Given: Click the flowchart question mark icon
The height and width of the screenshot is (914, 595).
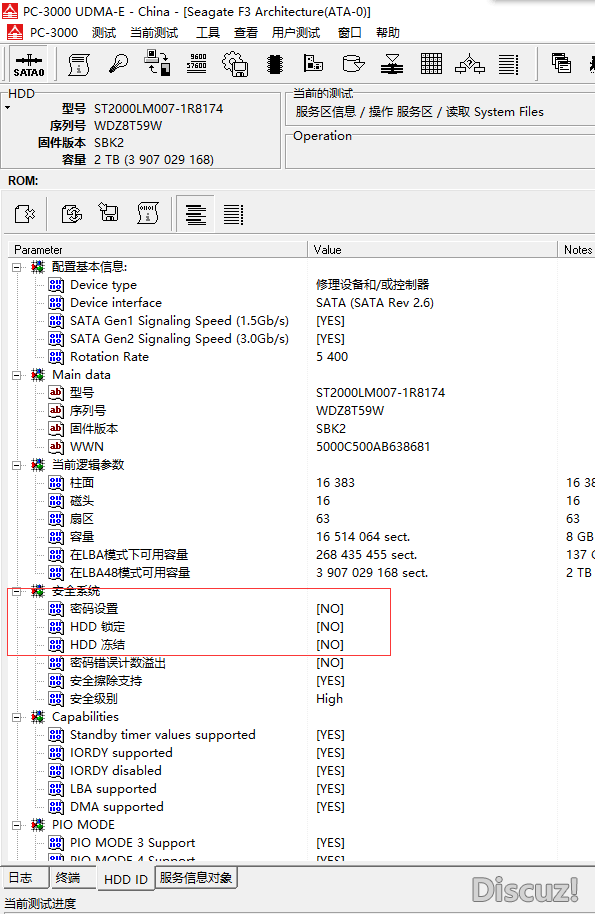Looking at the screenshot, I should [470, 64].
